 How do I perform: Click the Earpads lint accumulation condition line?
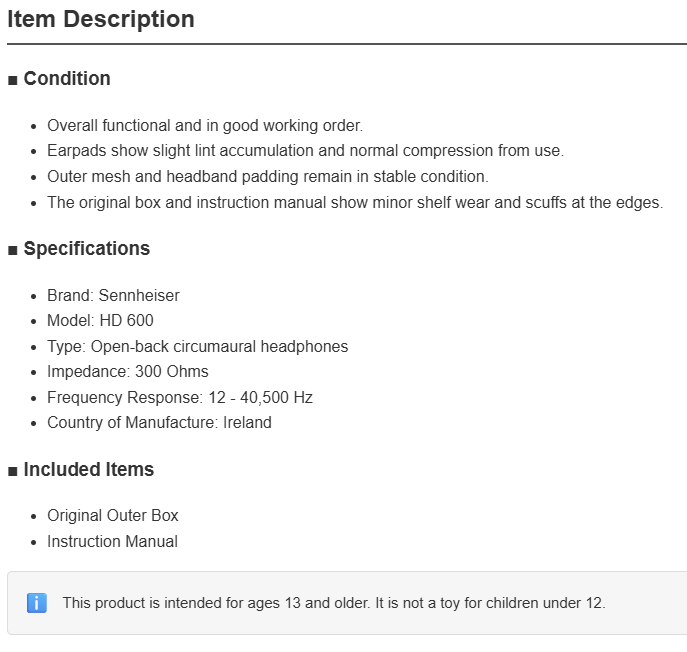pos(306,151)
